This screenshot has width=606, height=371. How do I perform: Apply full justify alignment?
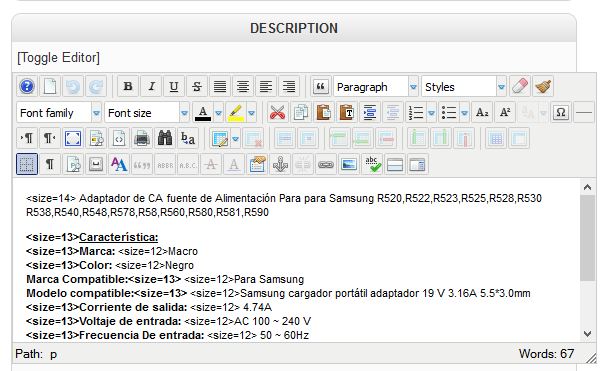click(x=220, y=86)
